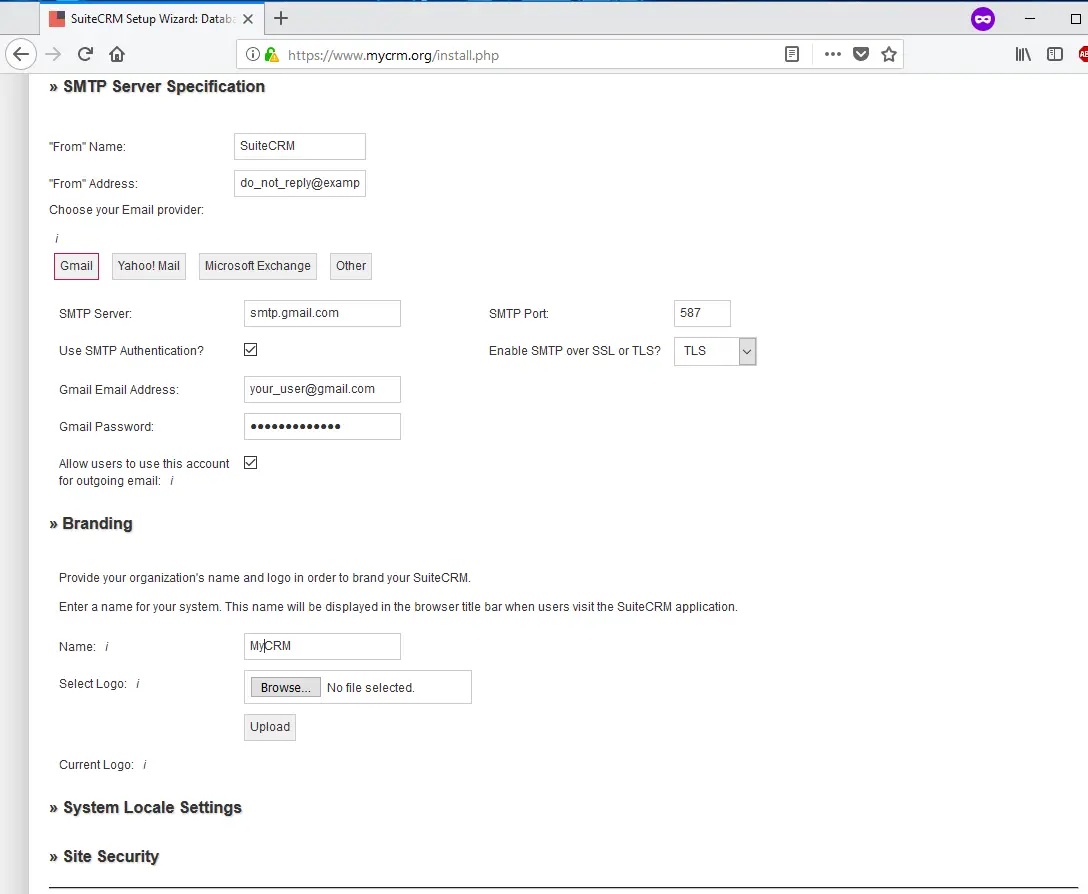Open the browser home page
This screenshot has width=1088, height=894.
coord(117,54)
